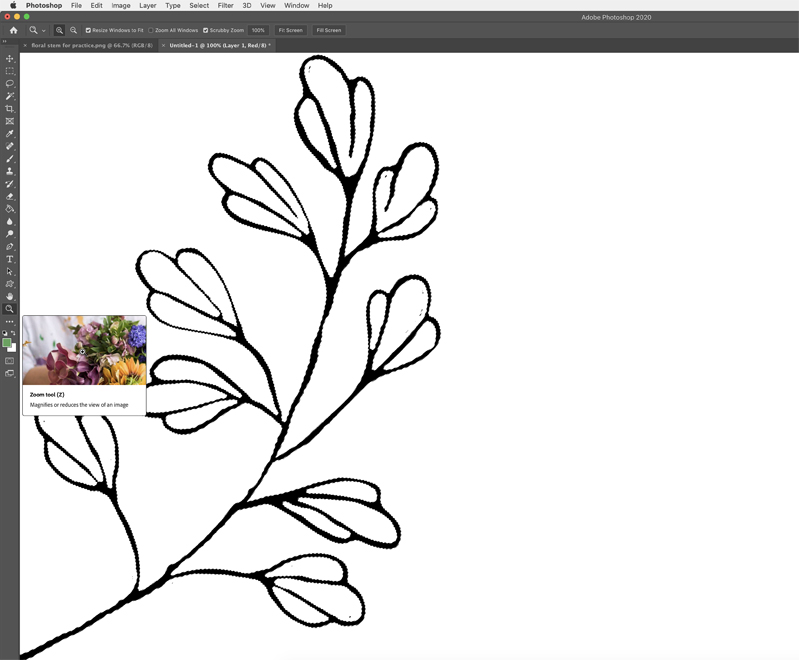
Task: Select the Brush tool
Action: click(x=10, y=159)
